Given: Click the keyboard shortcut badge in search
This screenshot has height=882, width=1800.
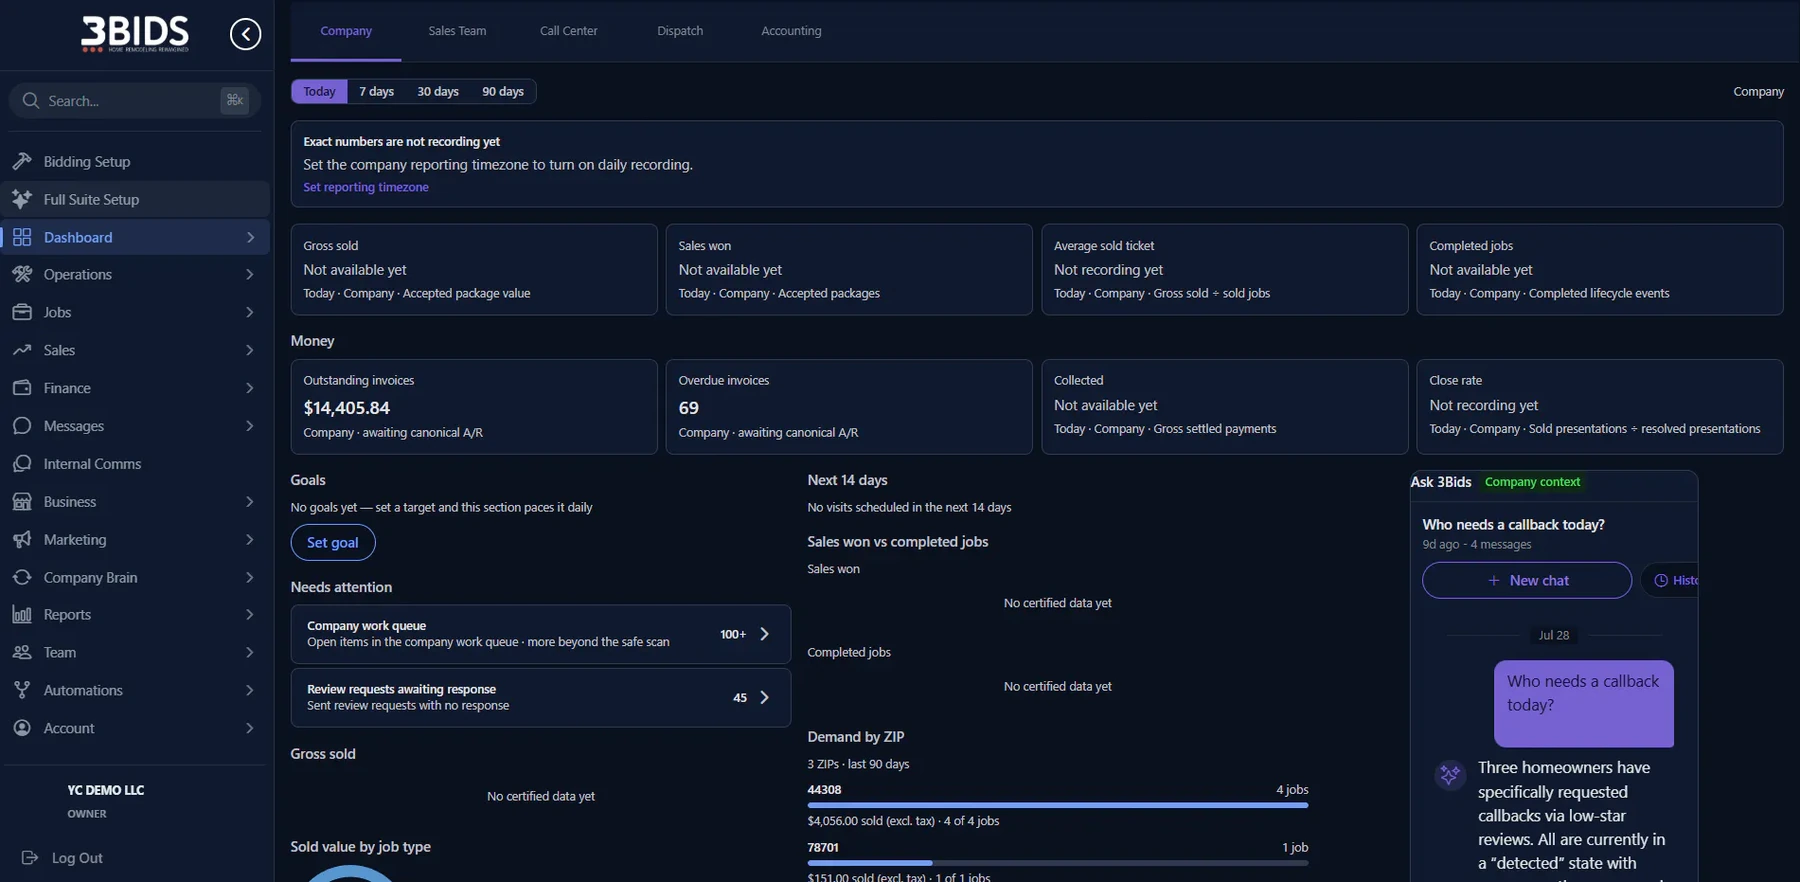Looking at the screenshot, I should click(235, 100).
